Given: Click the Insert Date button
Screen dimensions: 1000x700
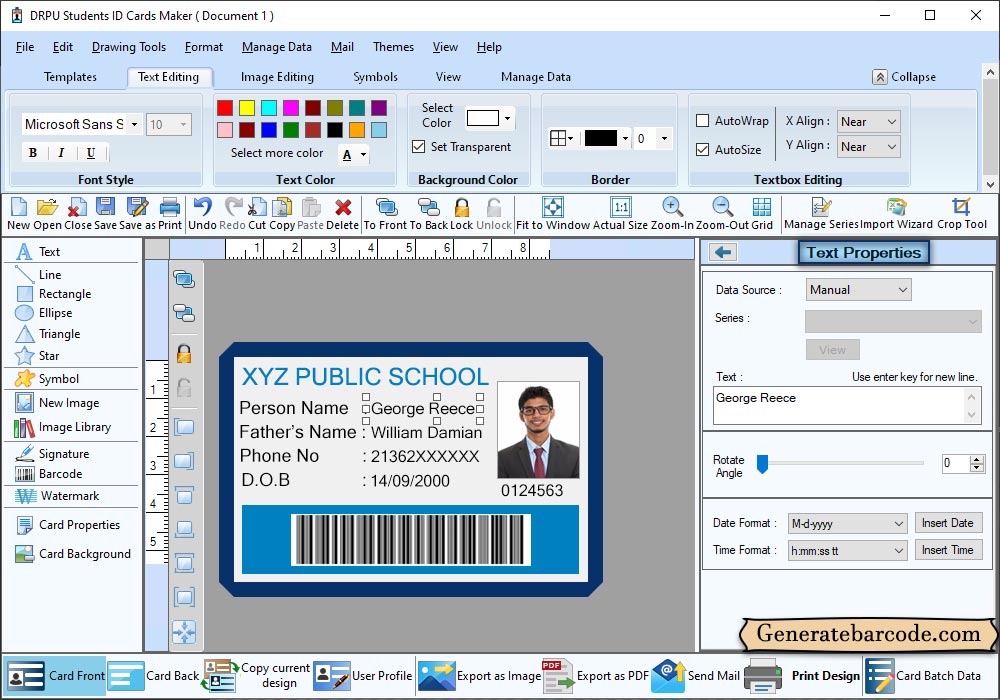Looking at the screenshot, I should [948, 523].
